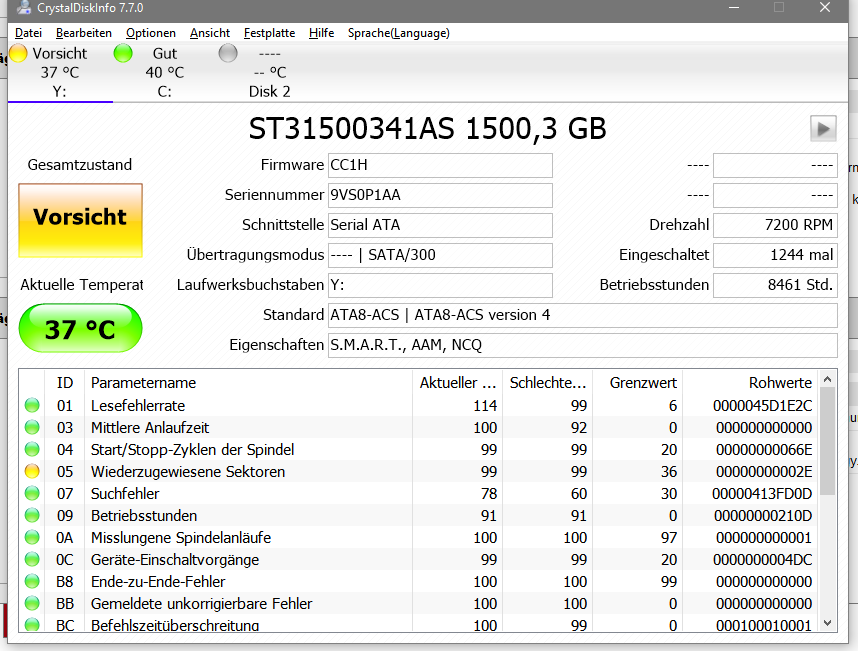Click the SMART table scrollbar down arrow
The height and width of the screenshot is (651, 858).
click(827, 624)
